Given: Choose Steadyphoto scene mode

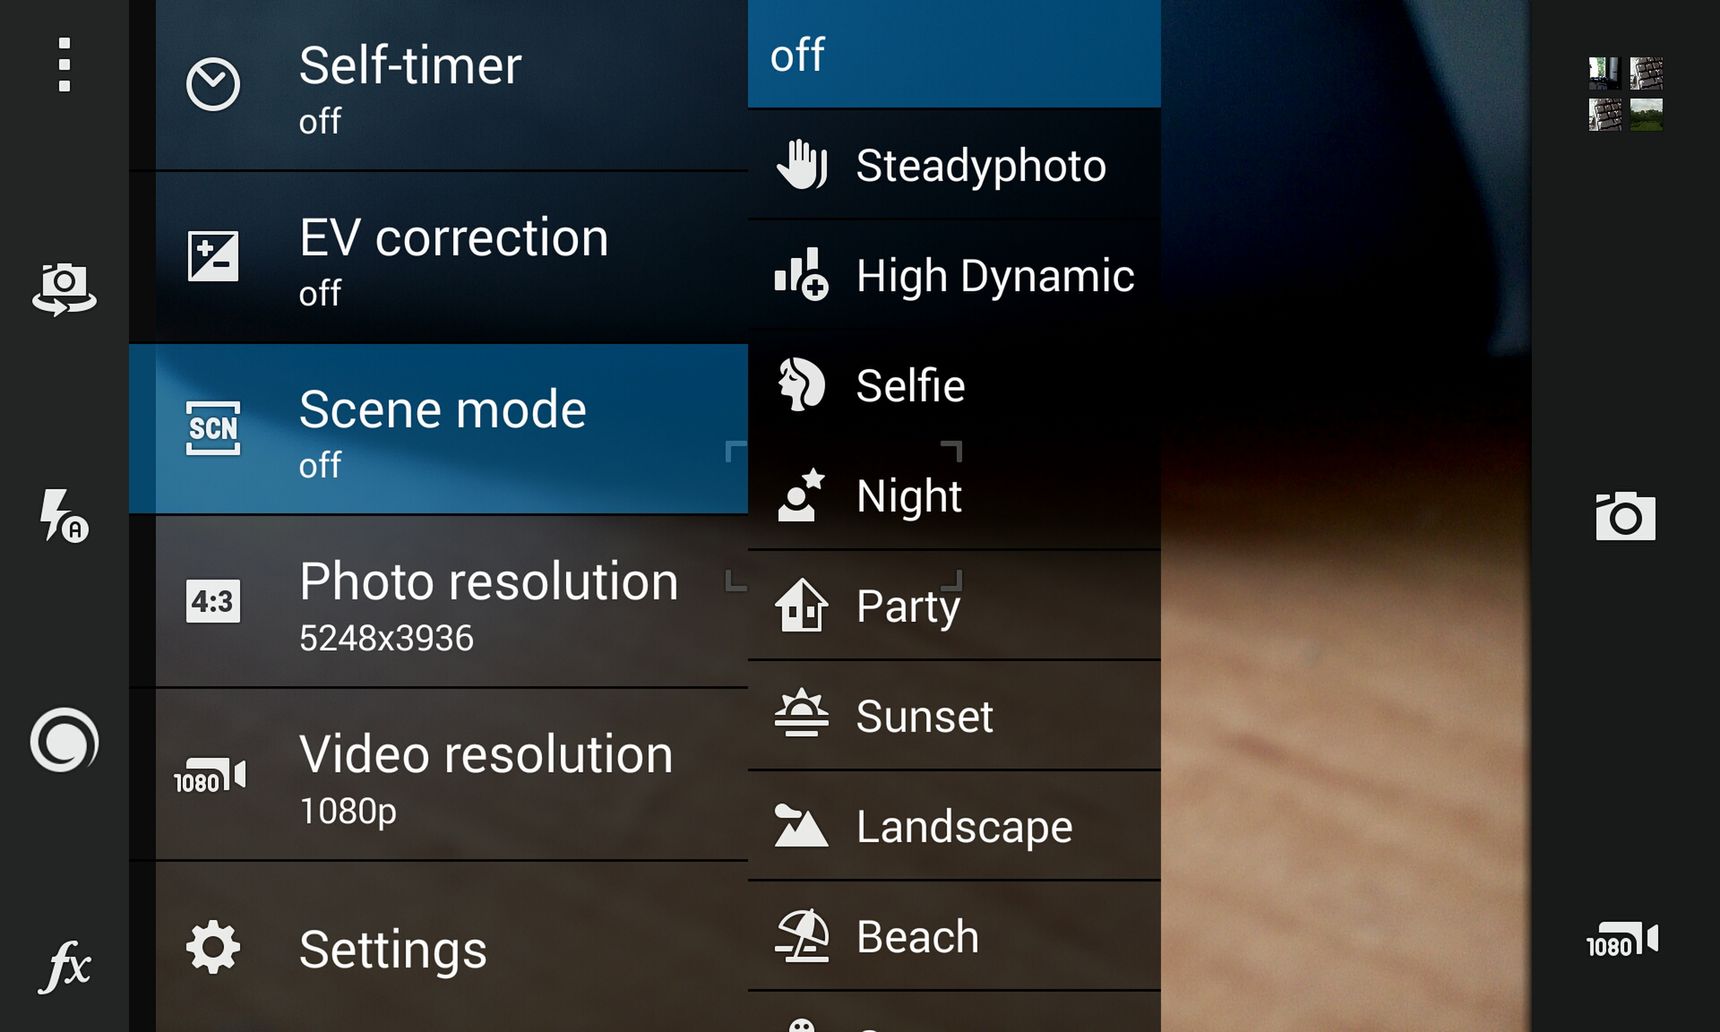Looking at the screenshot, I should (954, 165).
